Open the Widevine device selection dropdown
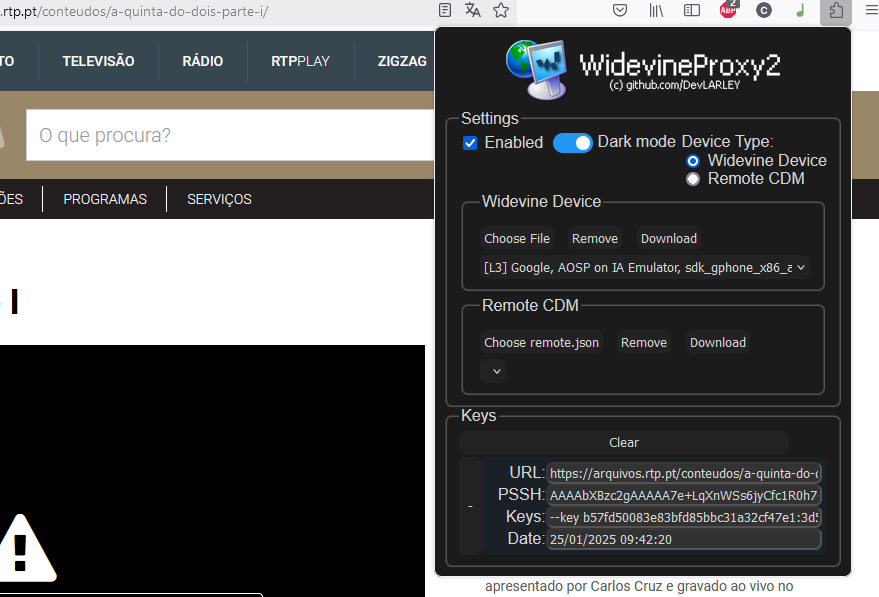 point(644,267)
